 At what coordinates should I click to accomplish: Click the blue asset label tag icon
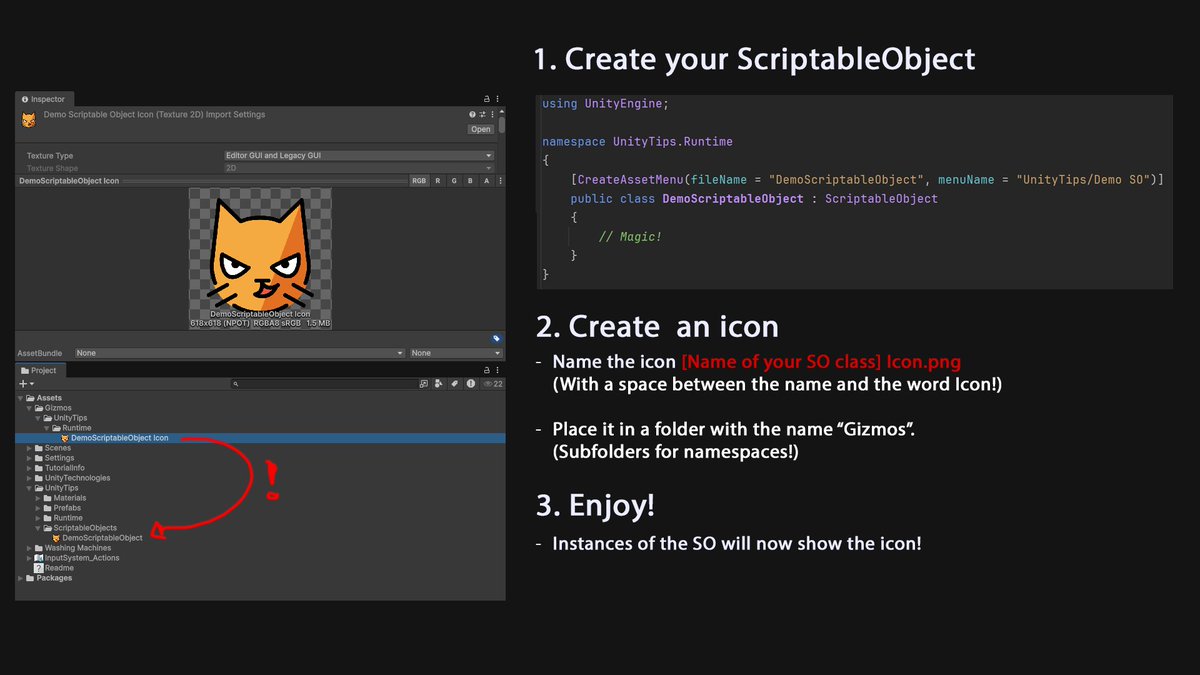[x=495, y=339]
